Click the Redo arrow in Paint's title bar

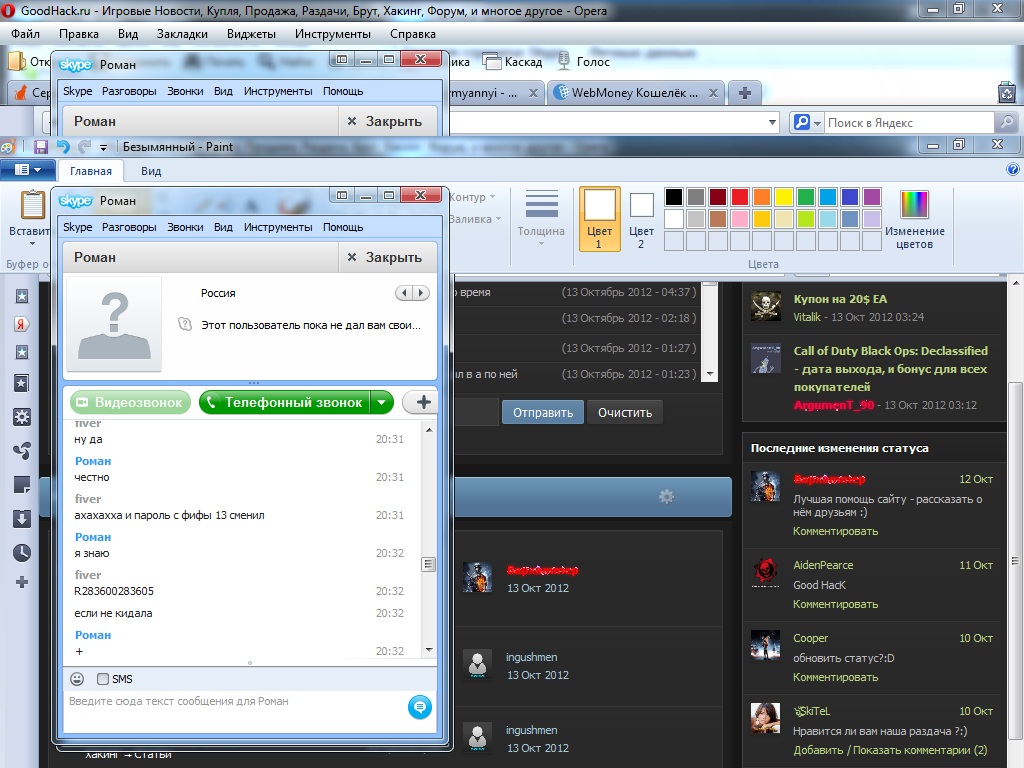pos(85,147)
